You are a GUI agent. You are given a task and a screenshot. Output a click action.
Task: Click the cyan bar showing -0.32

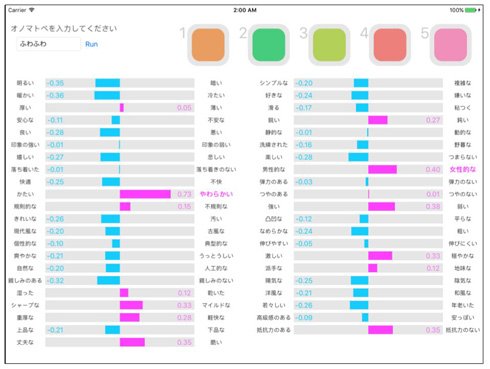109,280
